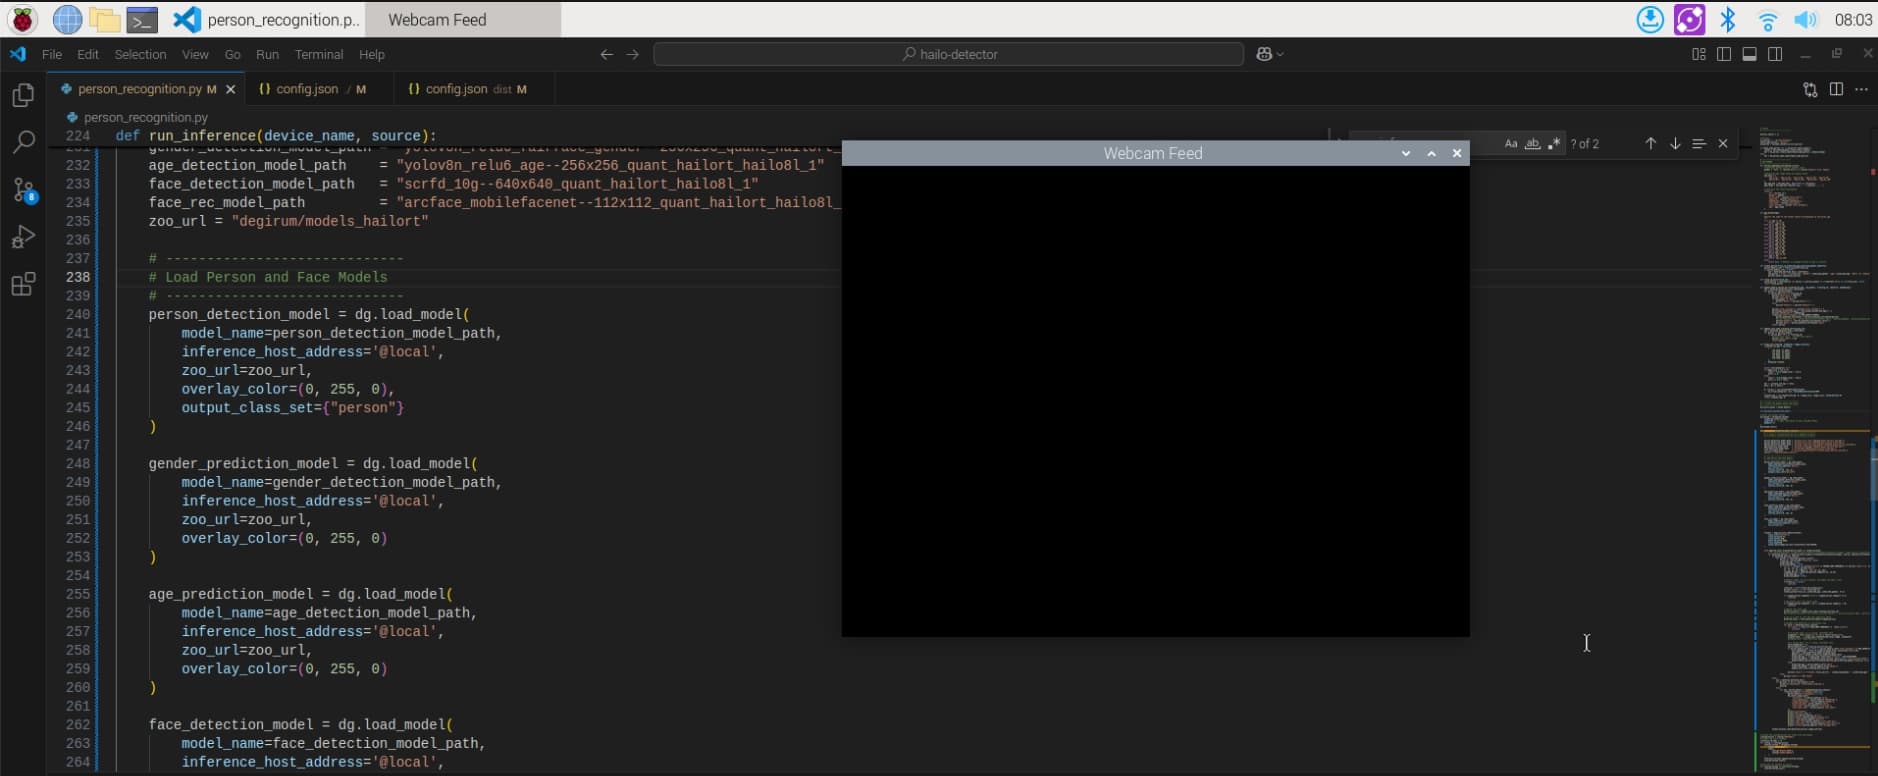Open Run and Debug view
The image size is (1878, 776).
point(23,237)
